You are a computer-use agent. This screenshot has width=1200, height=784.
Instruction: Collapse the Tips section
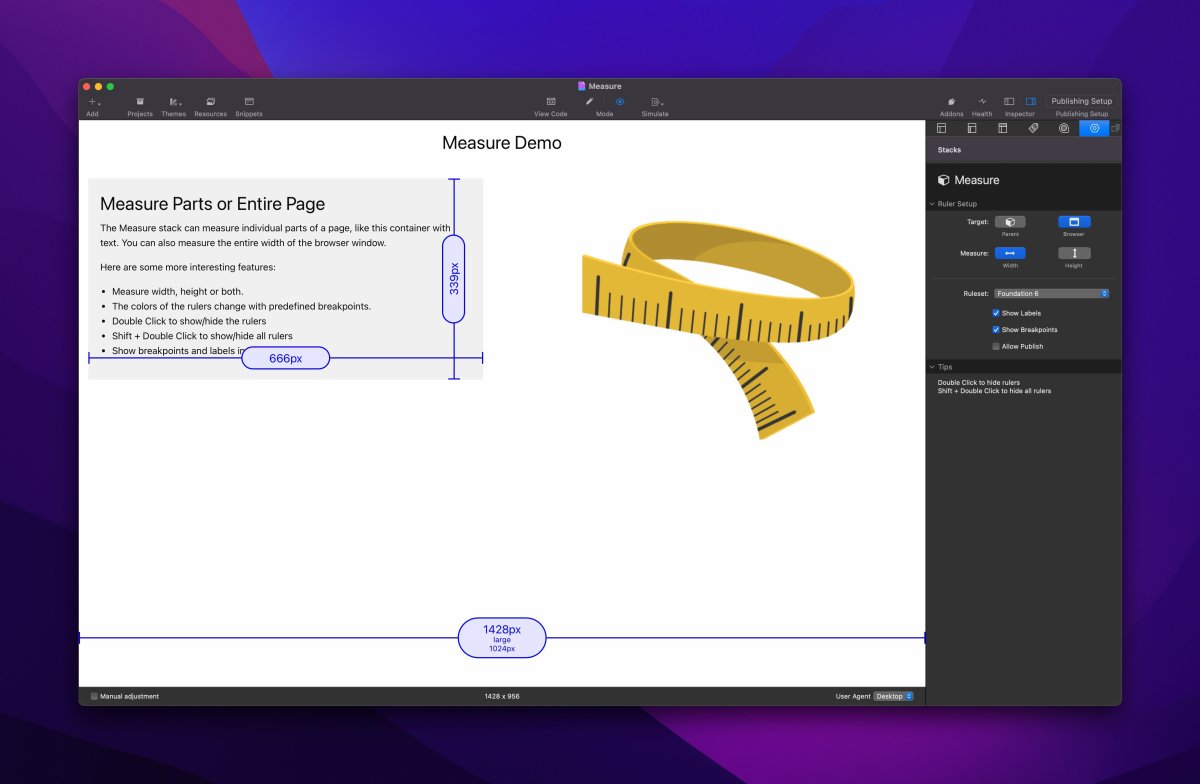[932, 367]
